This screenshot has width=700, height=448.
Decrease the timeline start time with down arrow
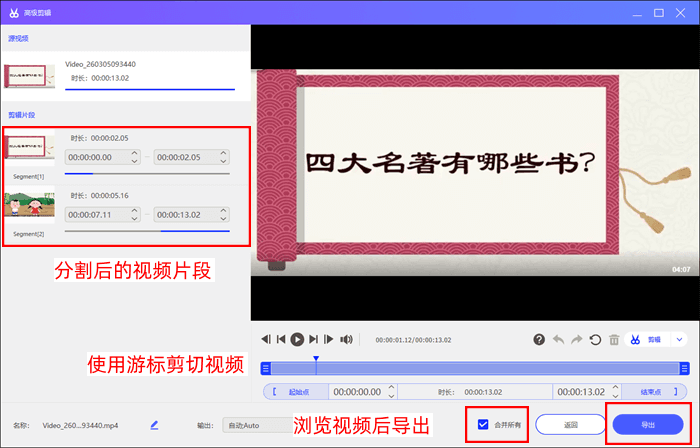point(392,396)
